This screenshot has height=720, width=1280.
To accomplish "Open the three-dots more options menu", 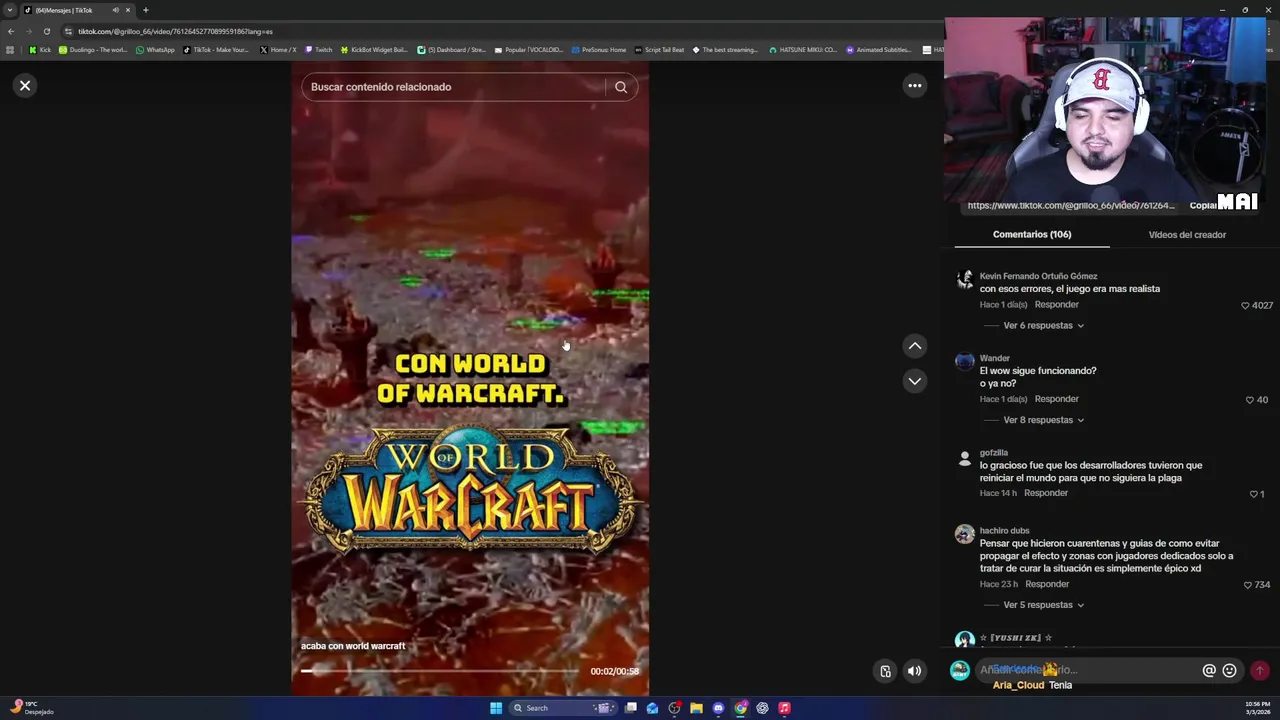I will (x=914, y=86).
